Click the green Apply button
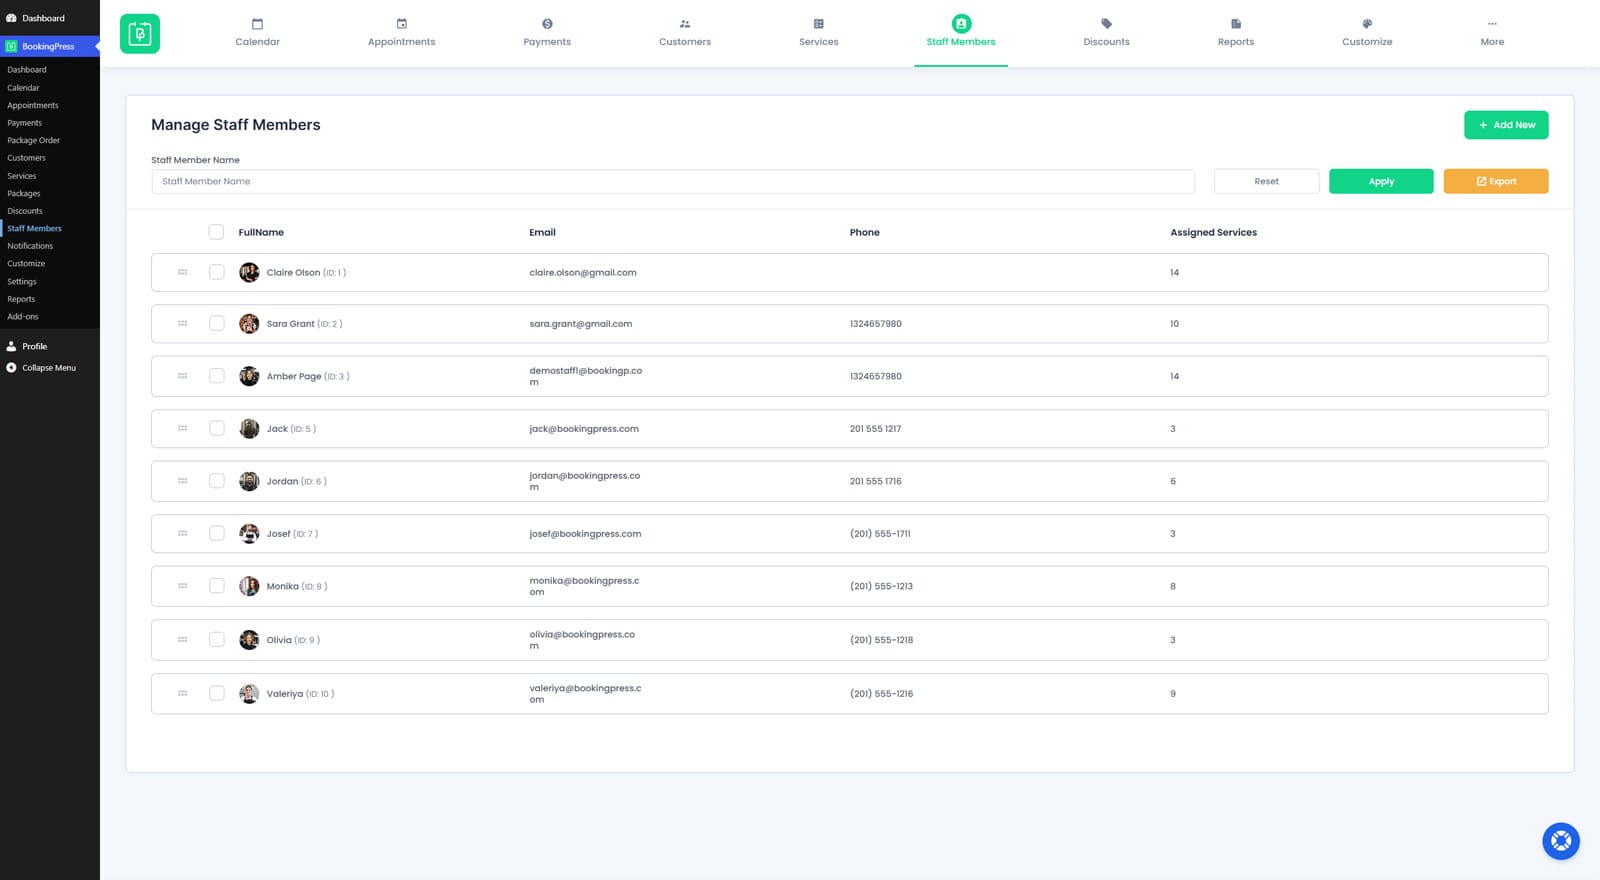1600x880 pixels. pos(1381,181)
